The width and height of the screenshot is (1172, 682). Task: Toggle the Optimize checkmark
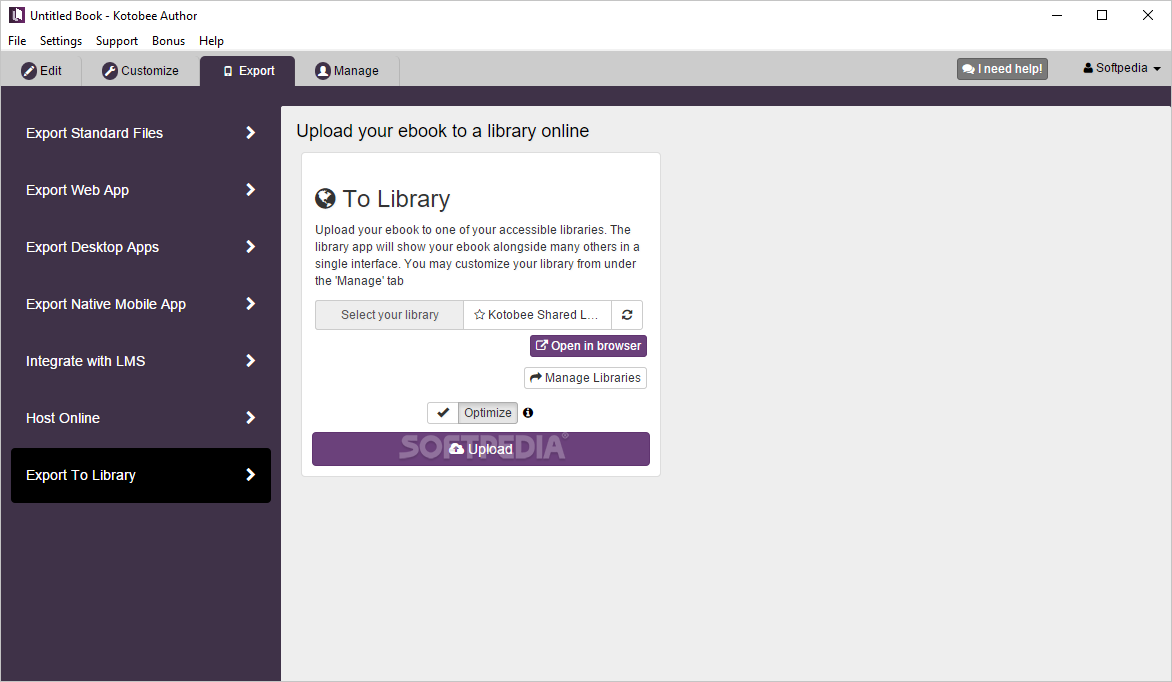(442, 413)
